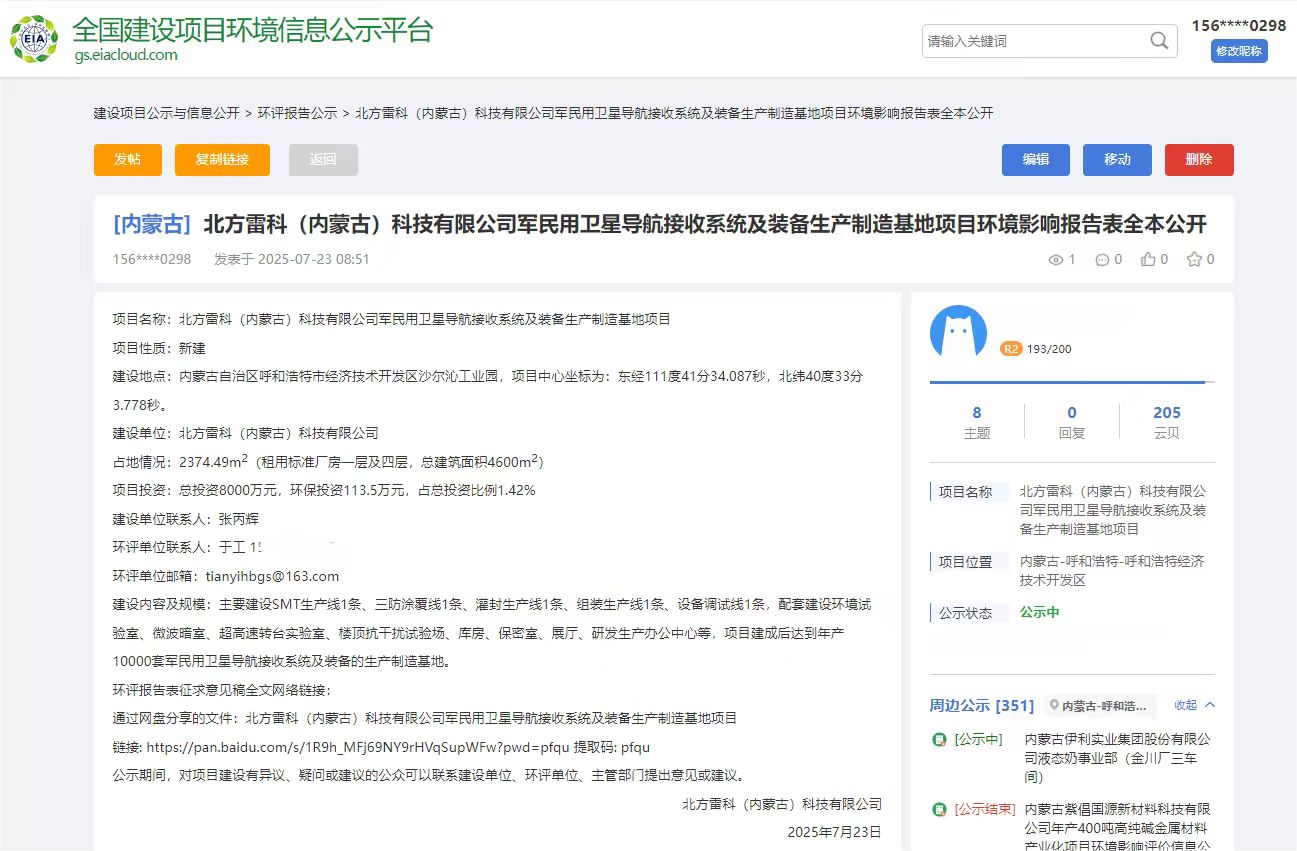This screenshot has height=851, width=1297.
Task: Click the 建设单位联系人：张丙辉 line
Action: (186, 519)
